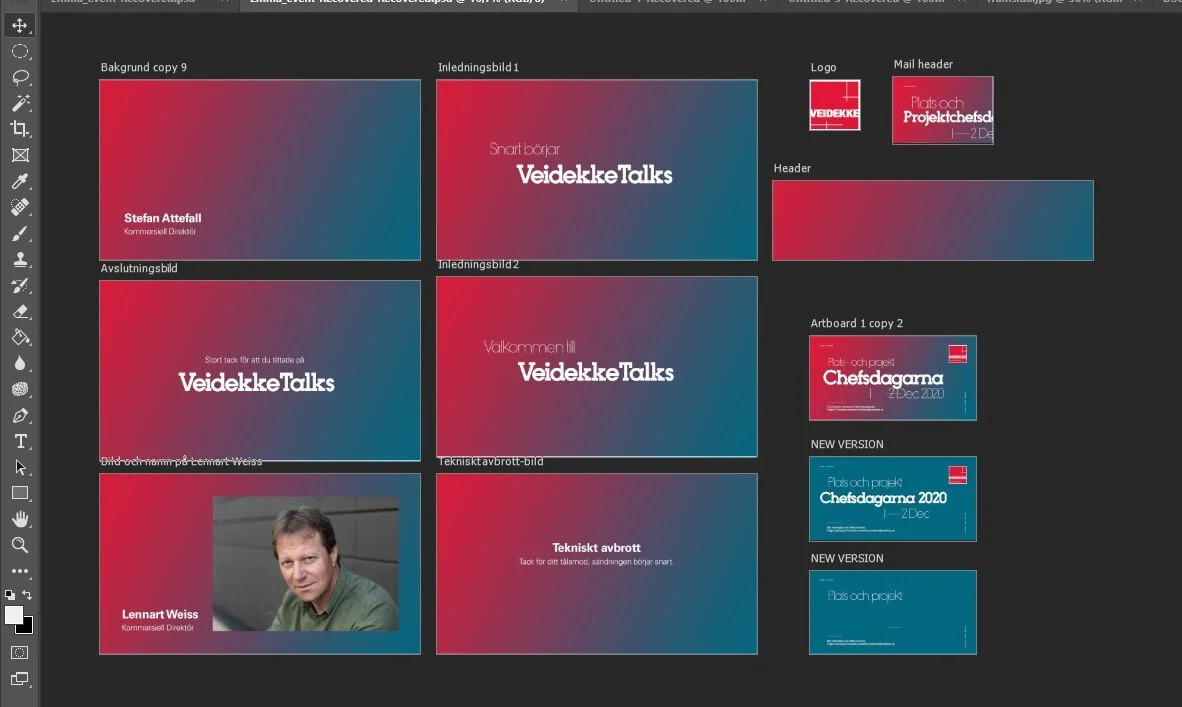Open the foreground color picker
1182x707 pixels.
click(13, 614)
